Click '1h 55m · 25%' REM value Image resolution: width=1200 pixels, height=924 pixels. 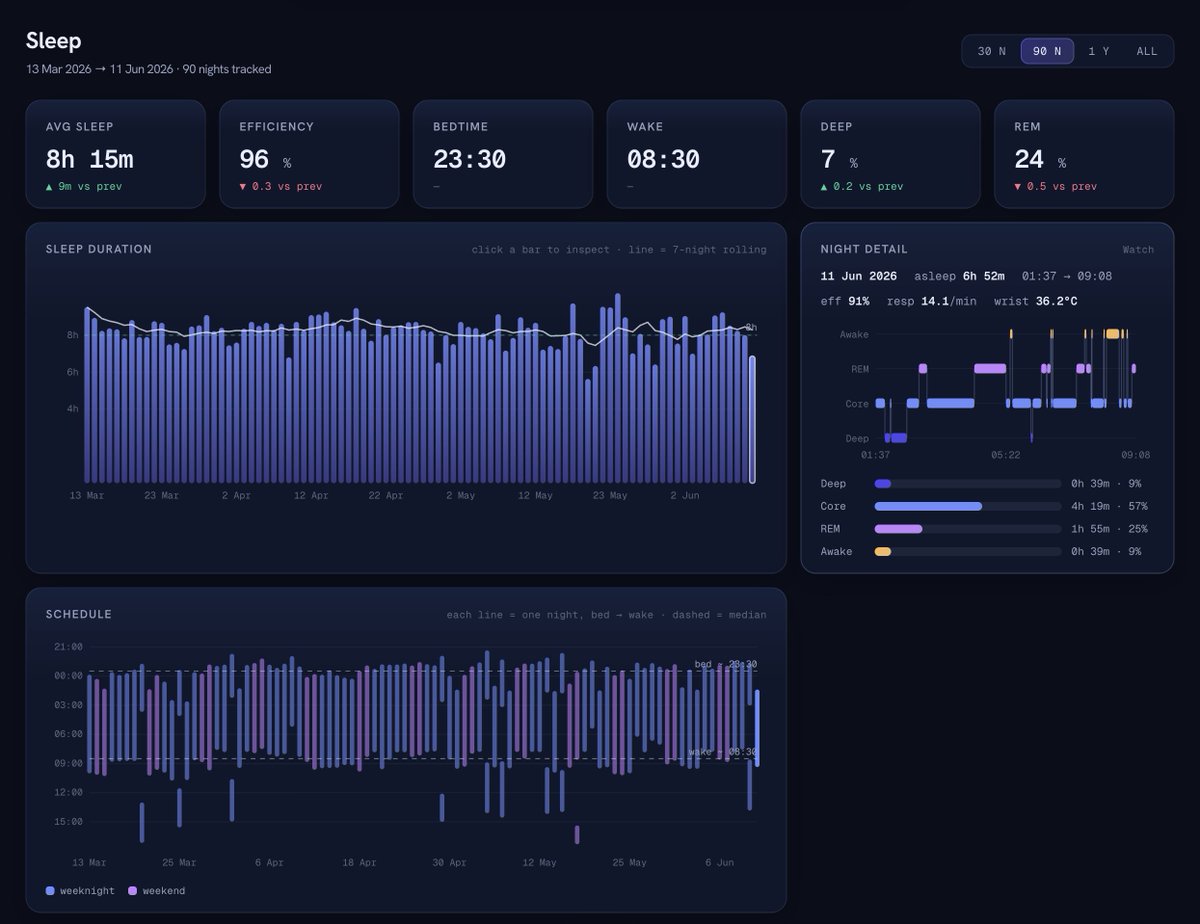coord(1110,529)
